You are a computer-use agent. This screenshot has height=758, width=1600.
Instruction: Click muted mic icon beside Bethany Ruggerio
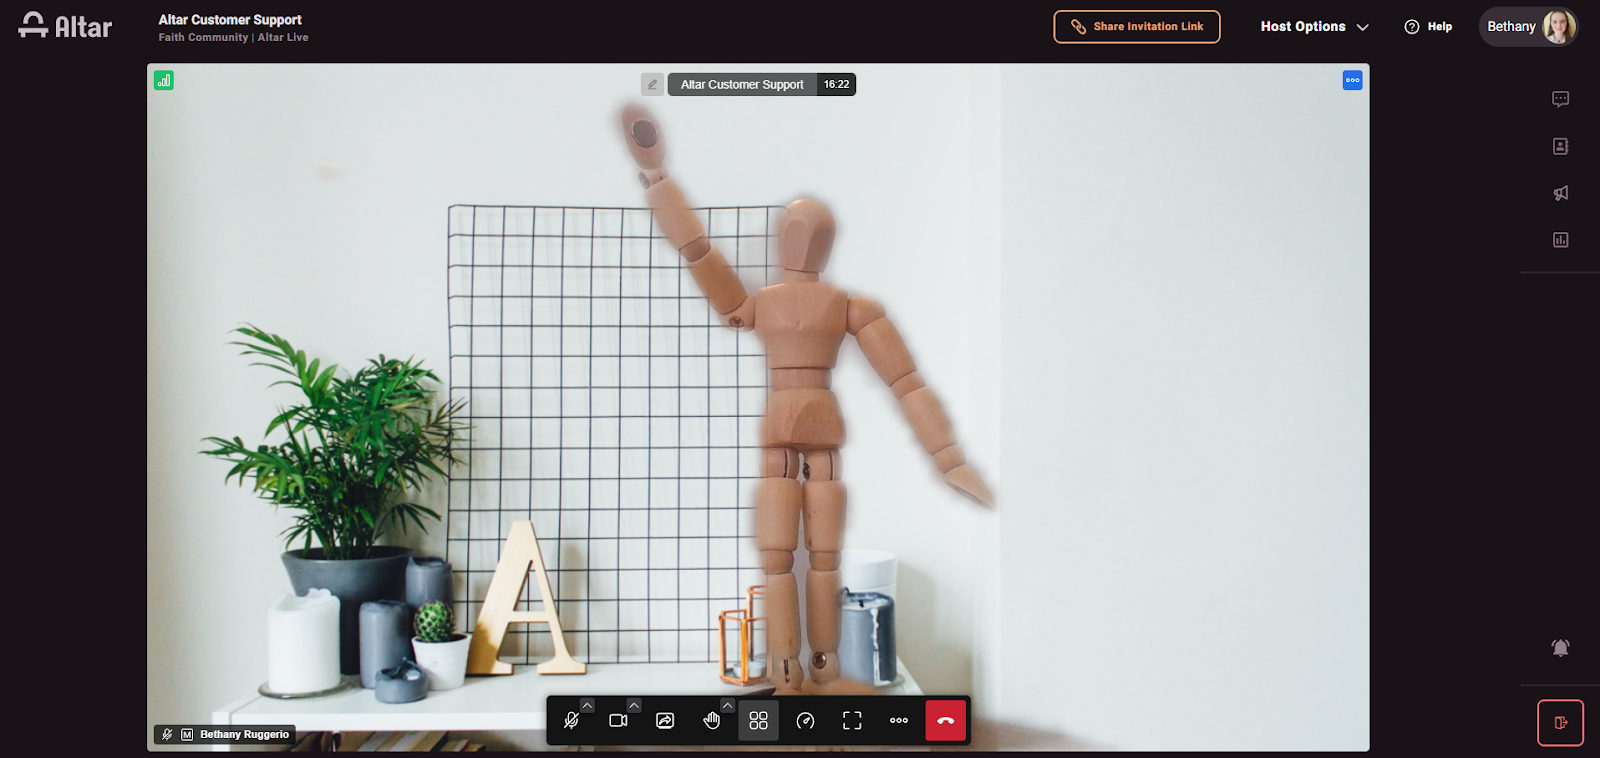click(167, 734)
